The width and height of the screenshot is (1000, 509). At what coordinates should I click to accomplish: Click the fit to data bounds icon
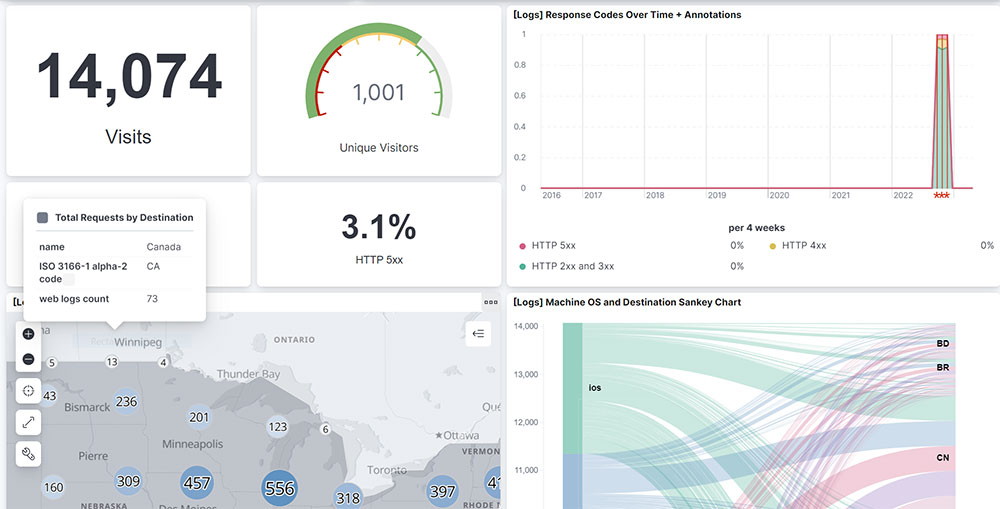[x=28, y=391]
